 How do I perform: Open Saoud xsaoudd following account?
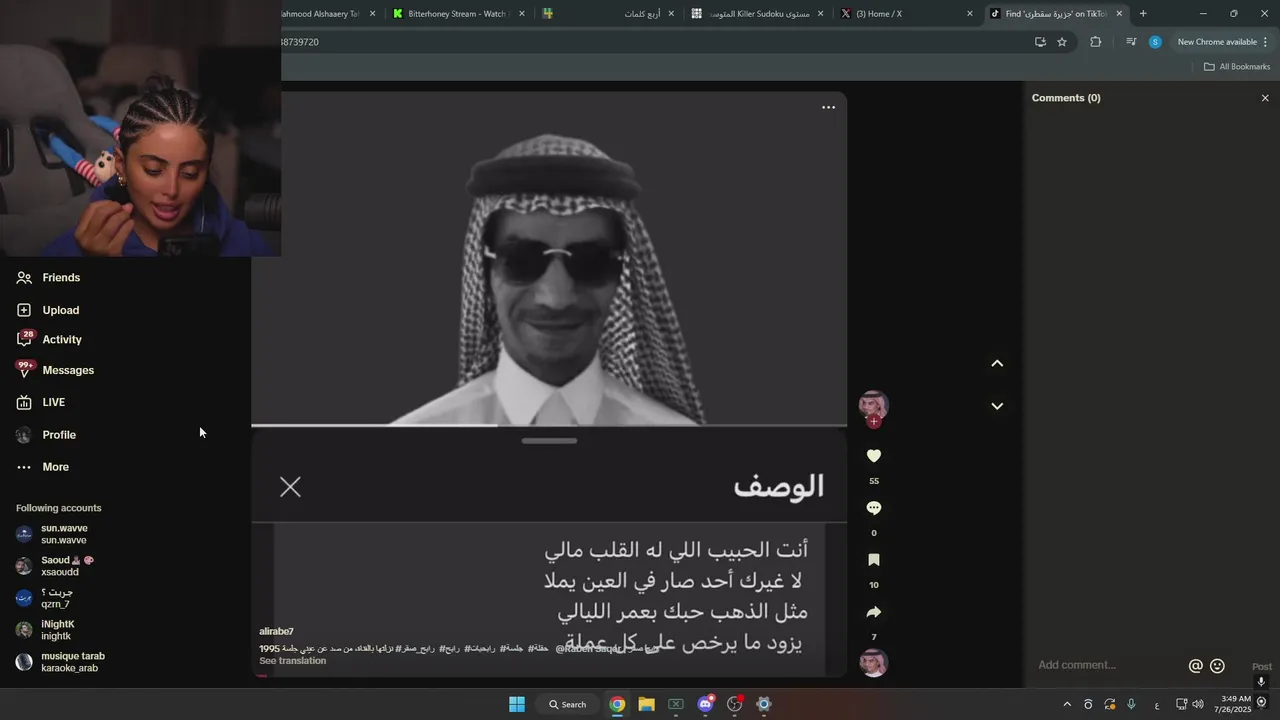tap(55, 566)
